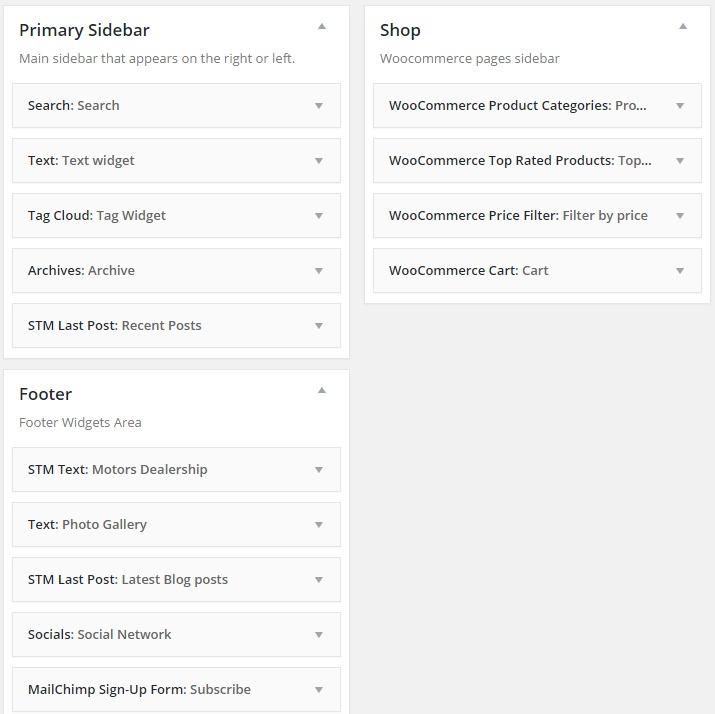This screenshot has height=714, width=715.
Task: Open WooCommerce Price Filter widget arrow
Action: 680,216
